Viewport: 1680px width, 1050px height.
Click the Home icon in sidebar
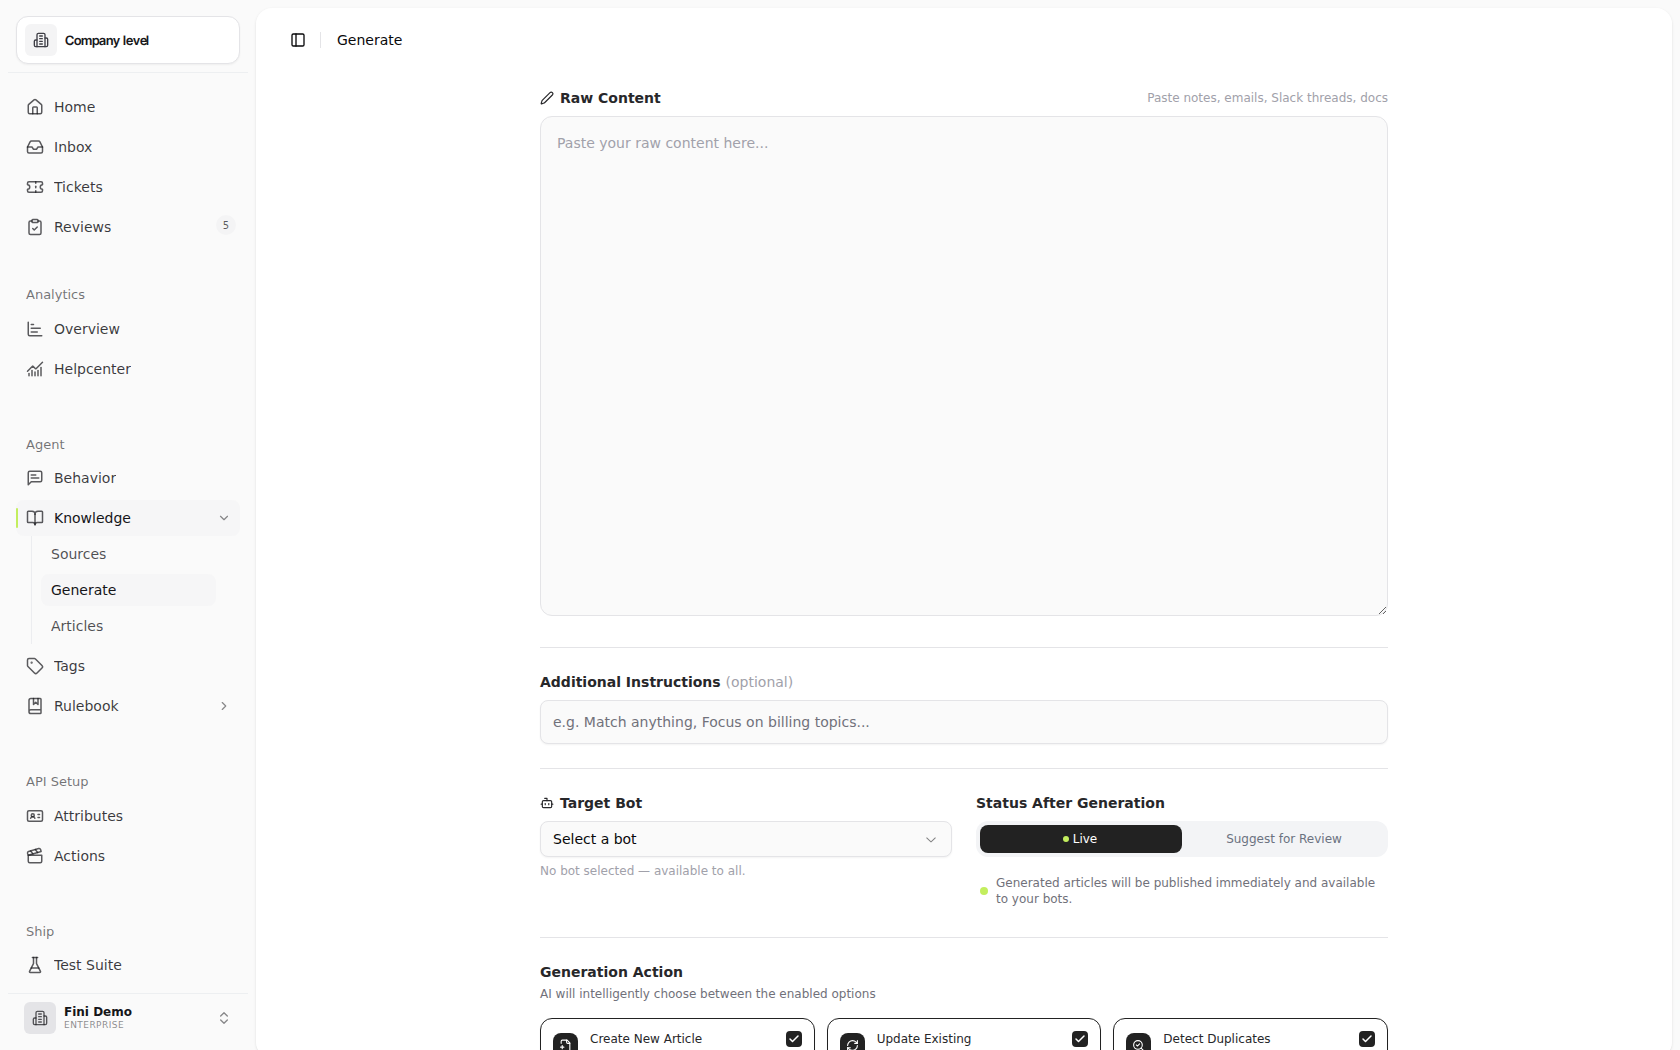[35, 107]
